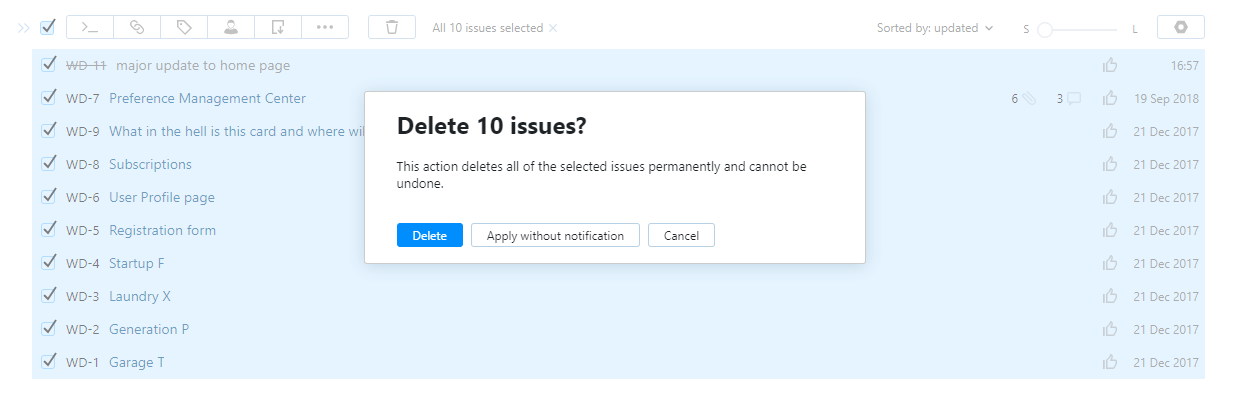Viewport: 1237px width, 394px height.
Task: Open the 'Sorted by: updated' dropdown
Action: 935,28
